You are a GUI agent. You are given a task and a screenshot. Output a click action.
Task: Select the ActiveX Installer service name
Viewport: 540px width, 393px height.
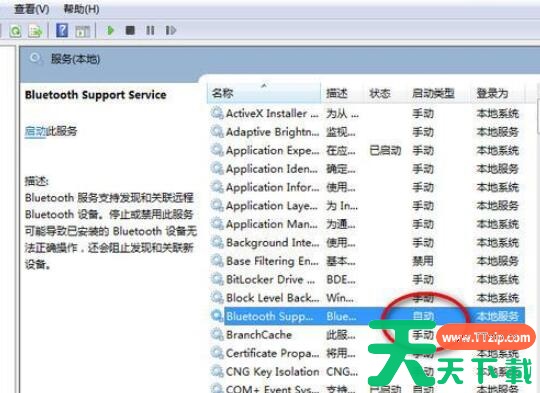(x=272, y=113)
